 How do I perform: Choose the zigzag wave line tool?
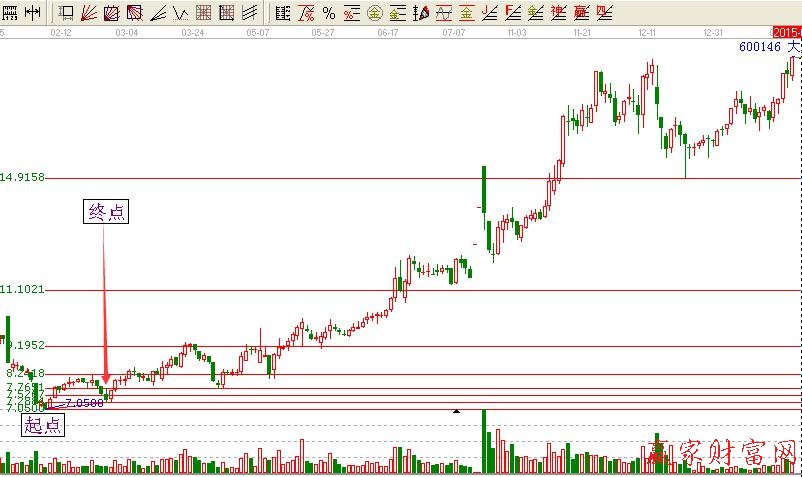[x=180, y=13]
